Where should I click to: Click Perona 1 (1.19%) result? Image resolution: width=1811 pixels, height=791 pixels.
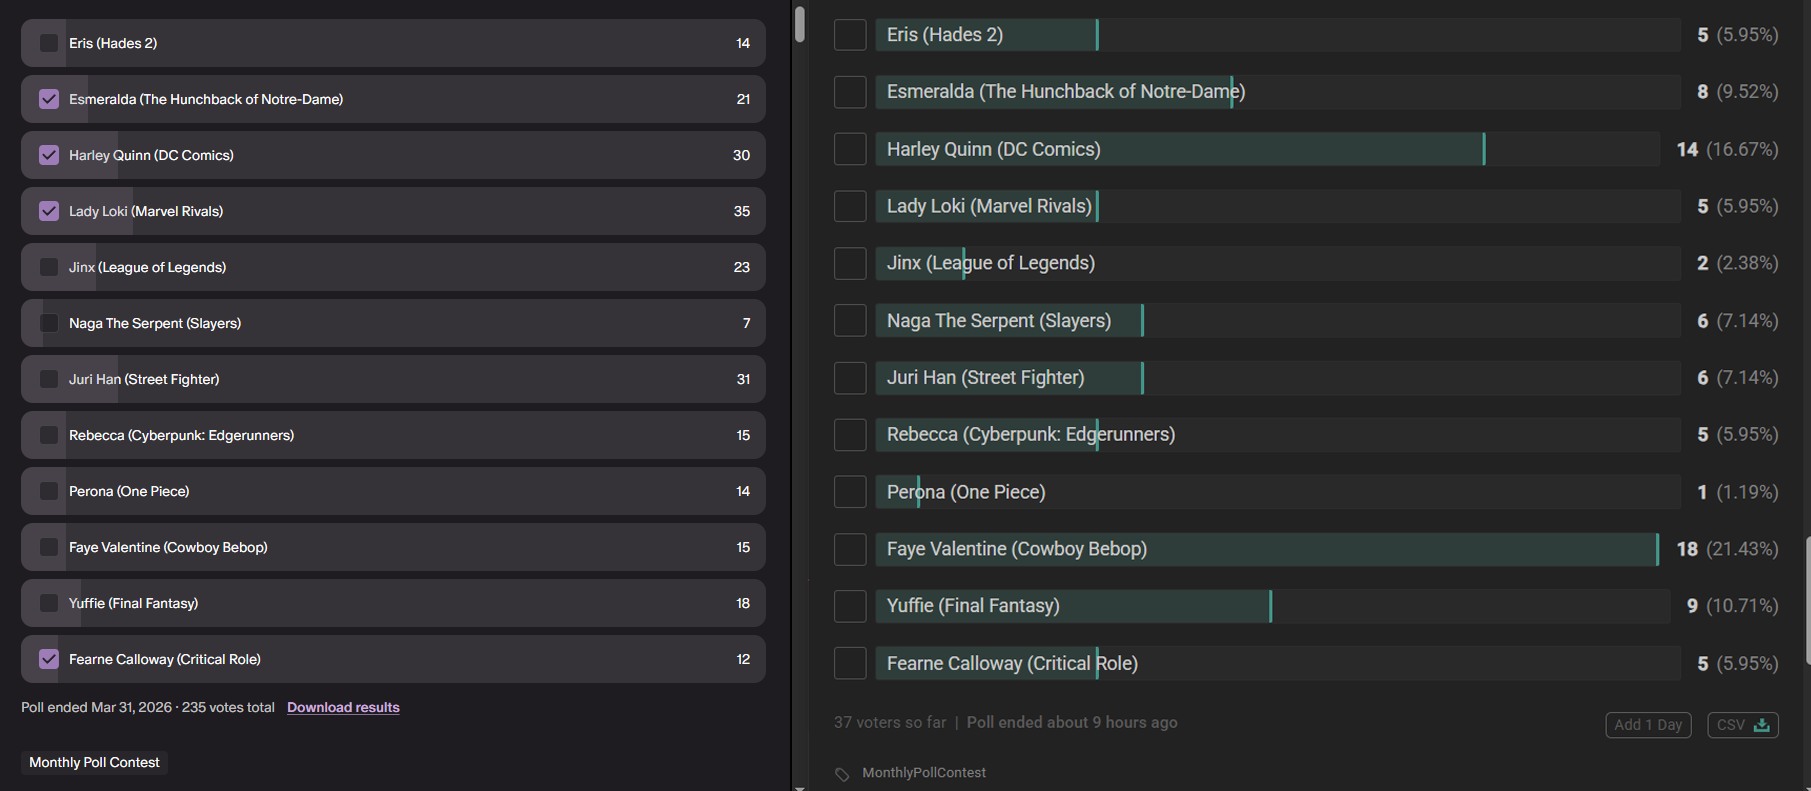pos(1738,492)
